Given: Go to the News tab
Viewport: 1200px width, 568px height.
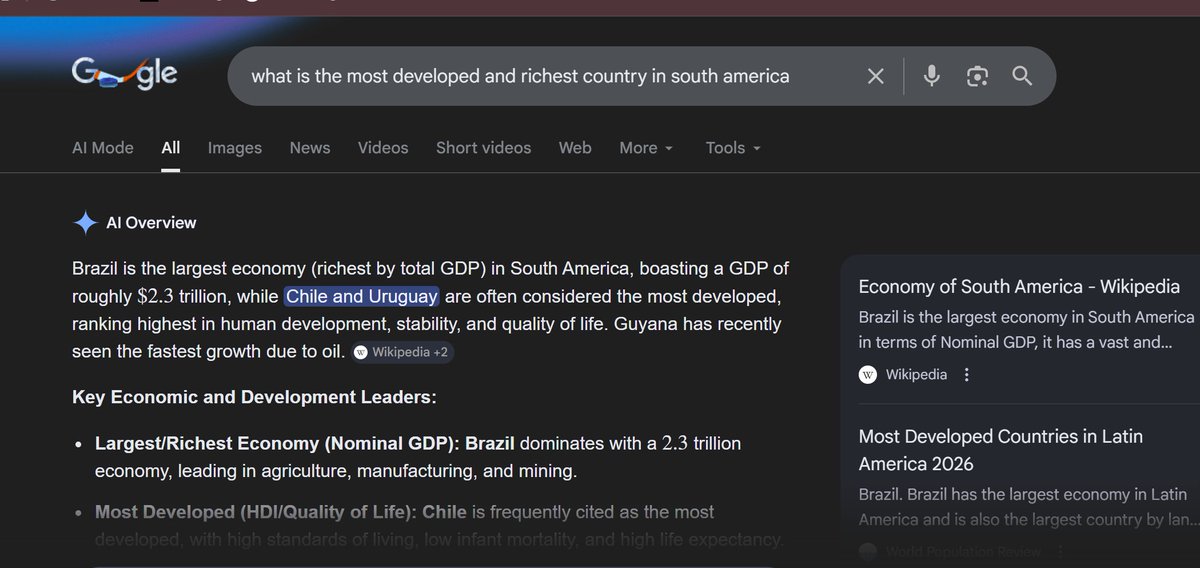Looking at the screenshot, I should coord(310,147).
